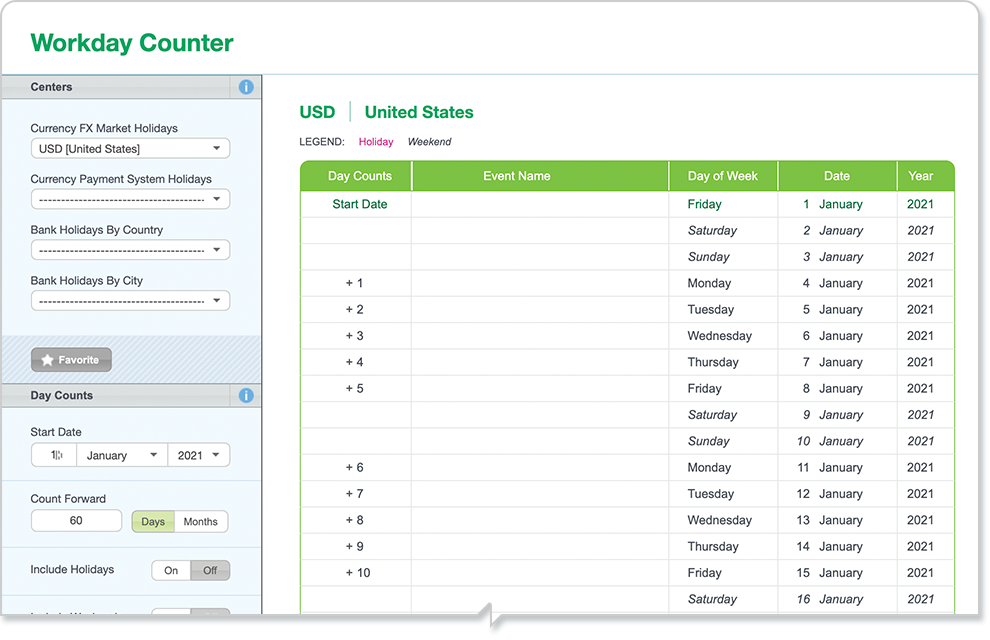Open the Centers panel info icon
The width and height of the screenshot is (990, 640).
(246, 87)
